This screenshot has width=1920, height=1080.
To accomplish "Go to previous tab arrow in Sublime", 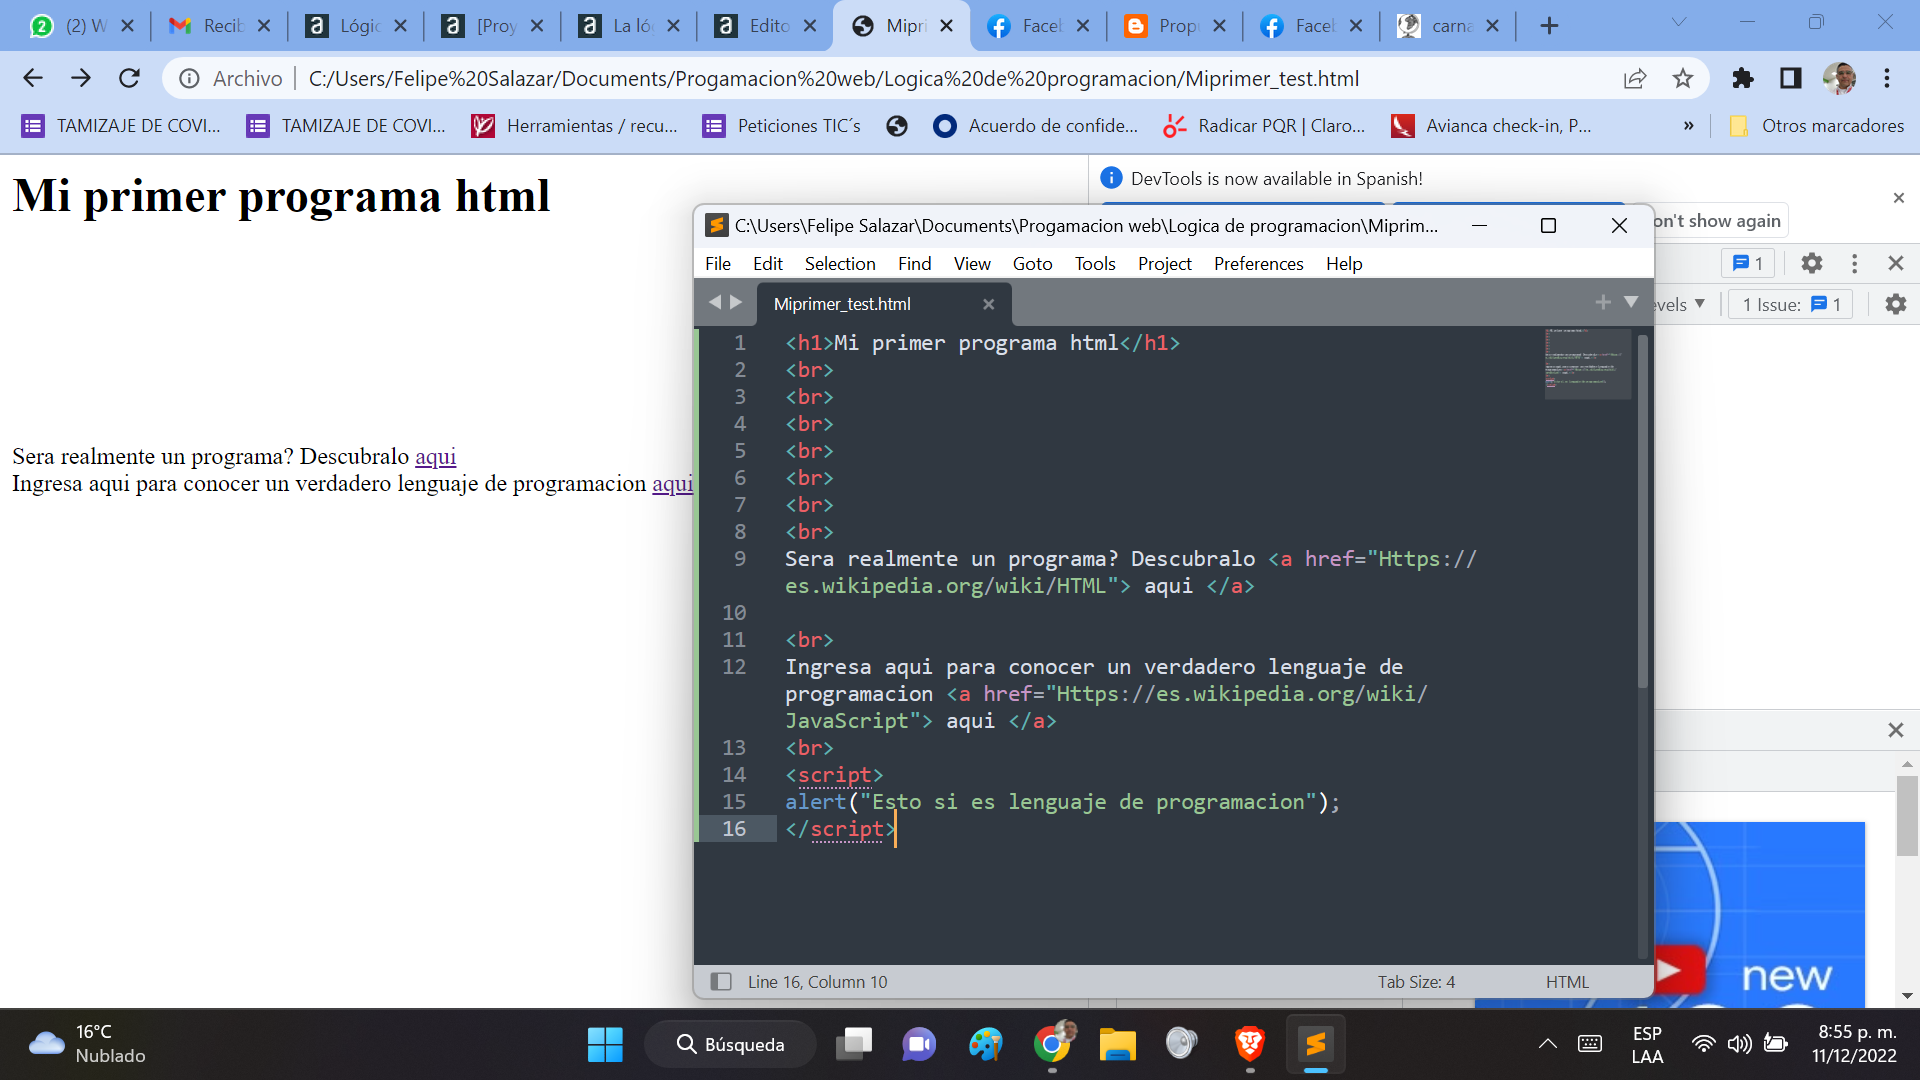I will pyautogui.click(x=715, y=302).
